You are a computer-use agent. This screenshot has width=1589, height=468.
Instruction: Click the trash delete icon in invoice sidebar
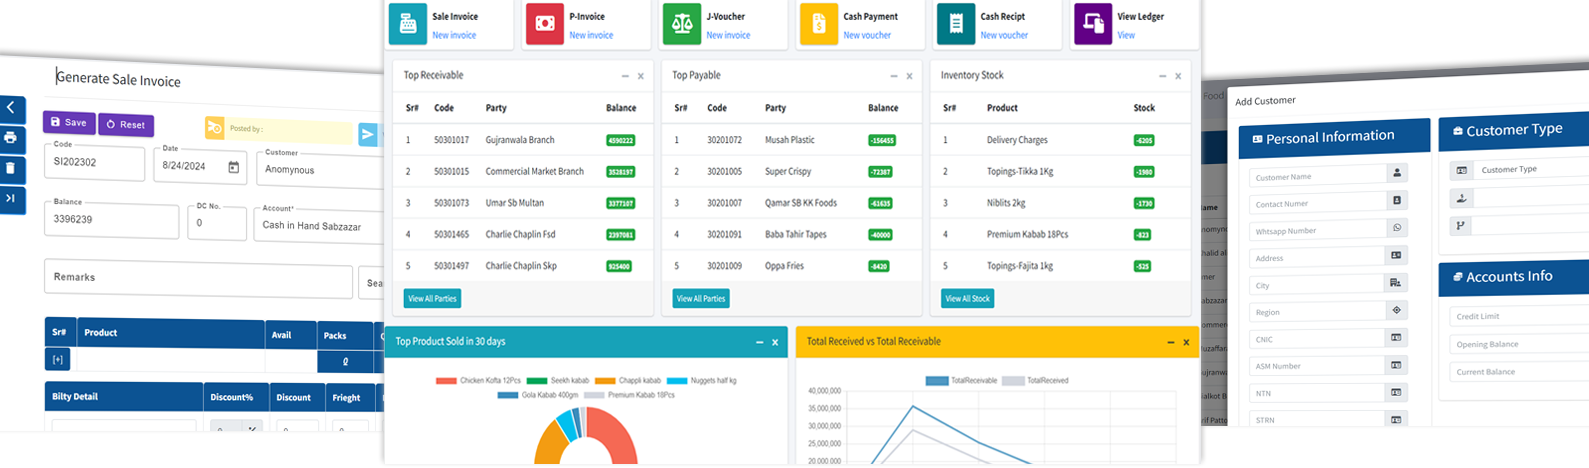[x=11, y=168]
